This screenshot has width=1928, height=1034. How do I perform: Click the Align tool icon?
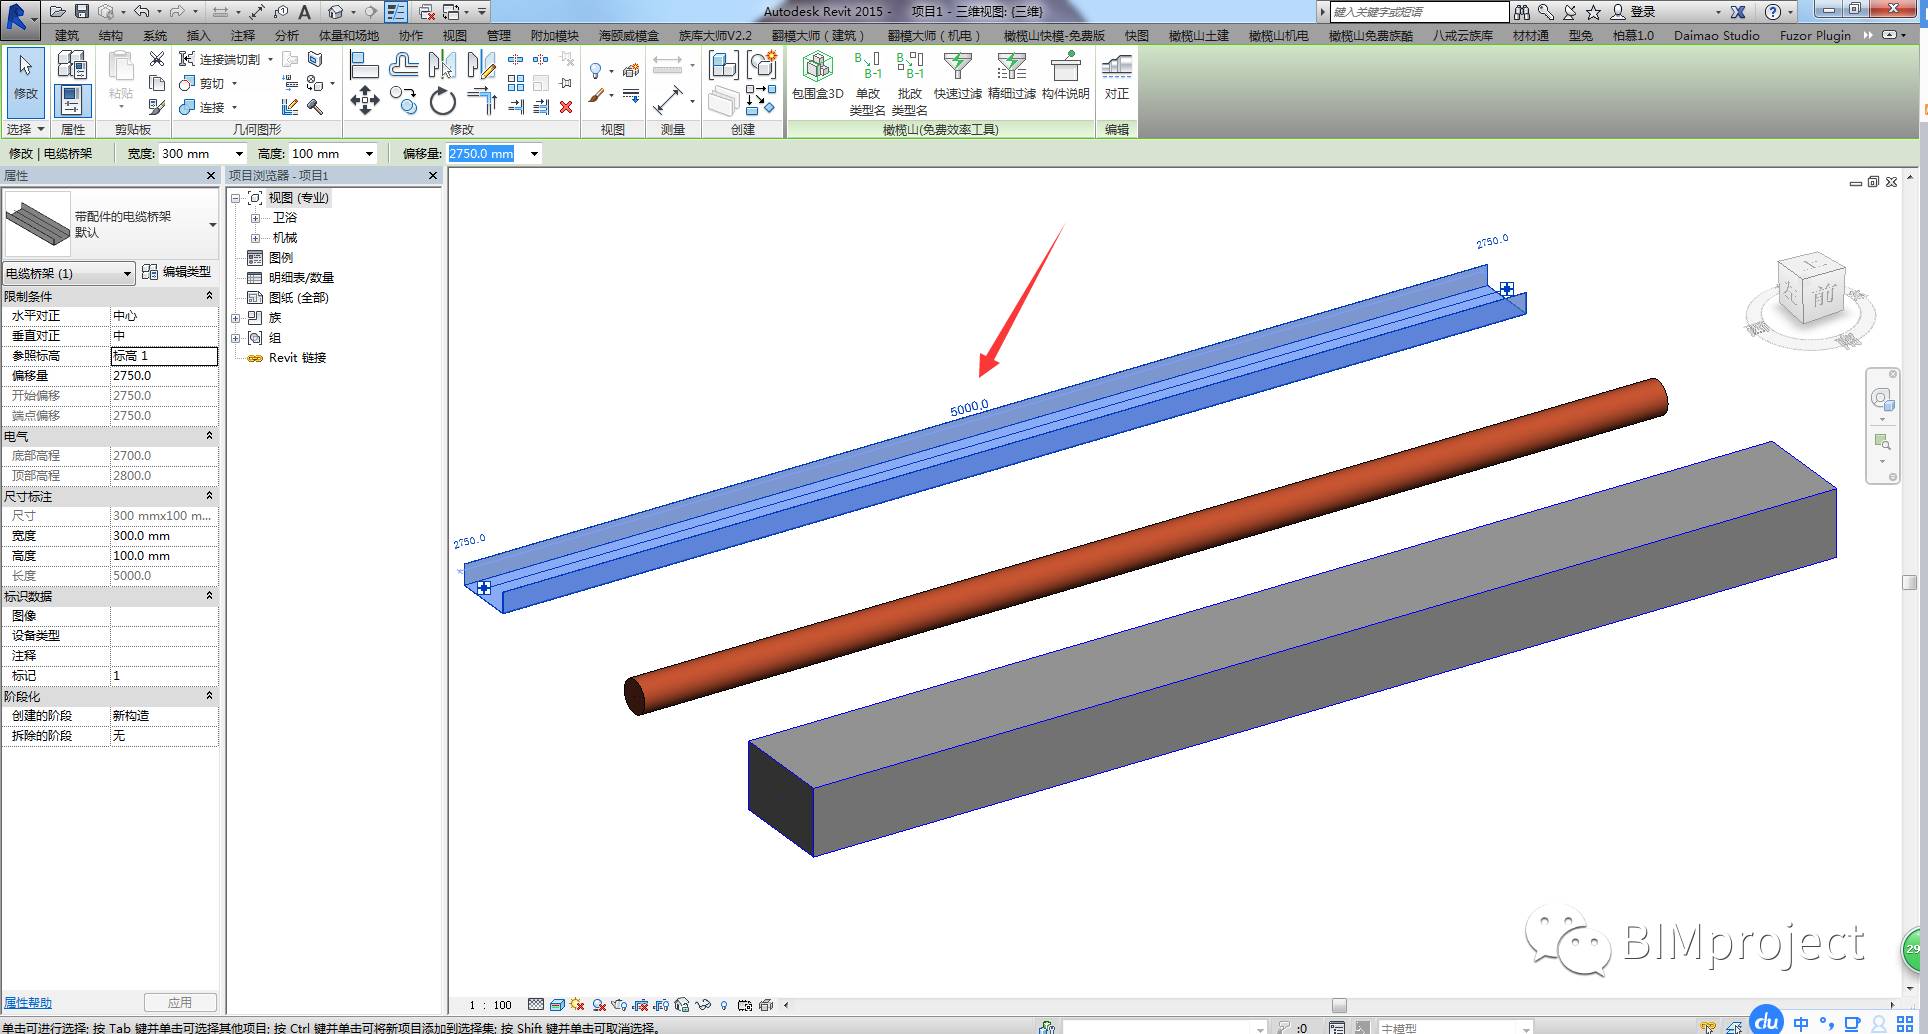pos(364,66)
